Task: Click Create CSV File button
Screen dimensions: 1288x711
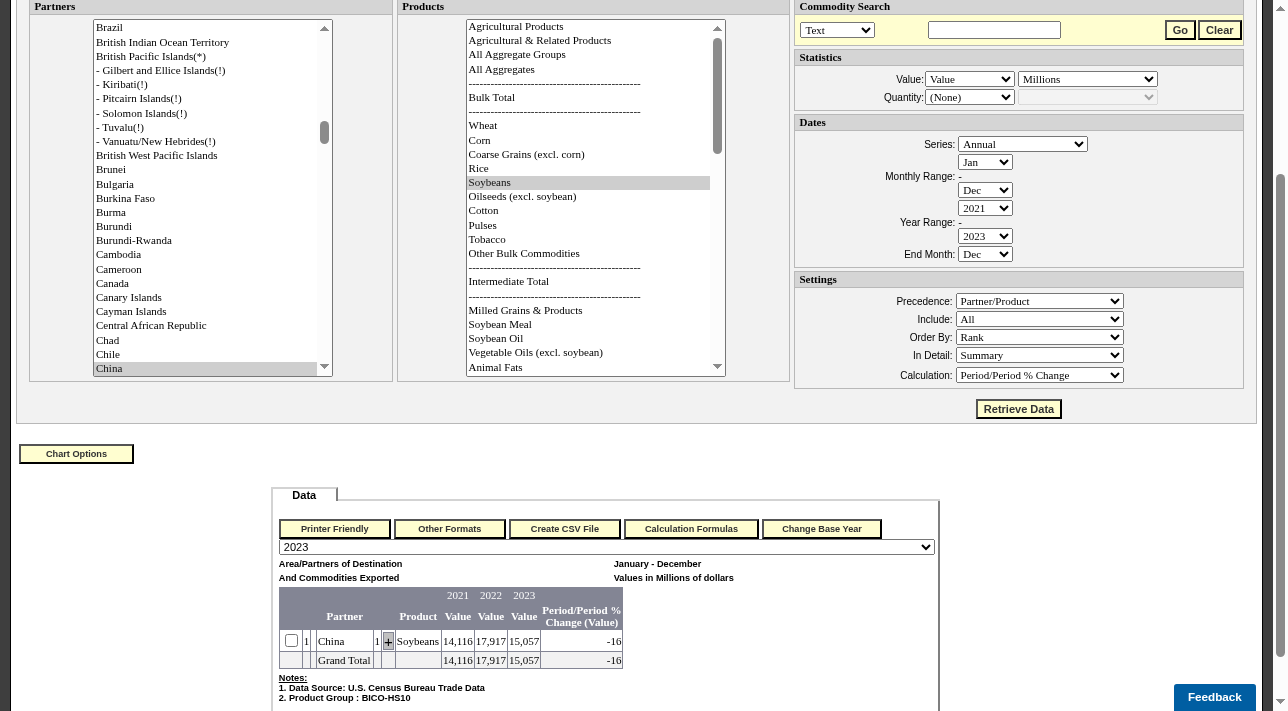Action: coord(565,529)
